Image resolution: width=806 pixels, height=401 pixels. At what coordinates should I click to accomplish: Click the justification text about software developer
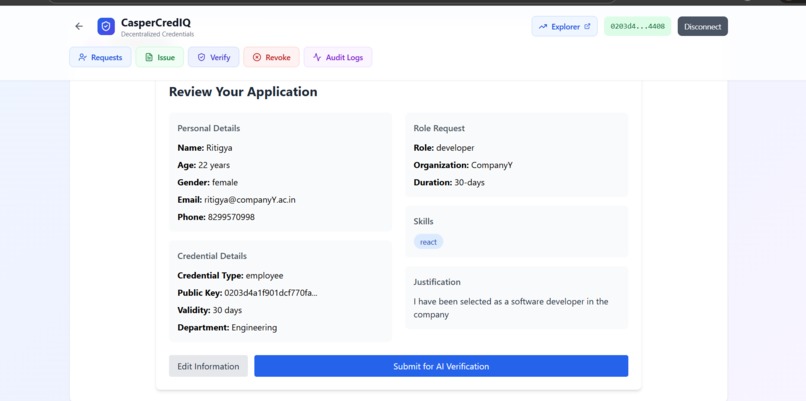pyautogui.click(x=511, y=308)
